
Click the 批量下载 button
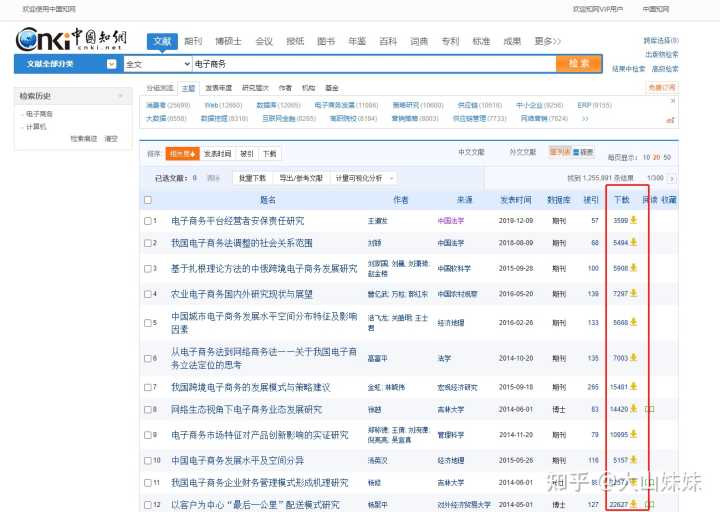[252, 178]
